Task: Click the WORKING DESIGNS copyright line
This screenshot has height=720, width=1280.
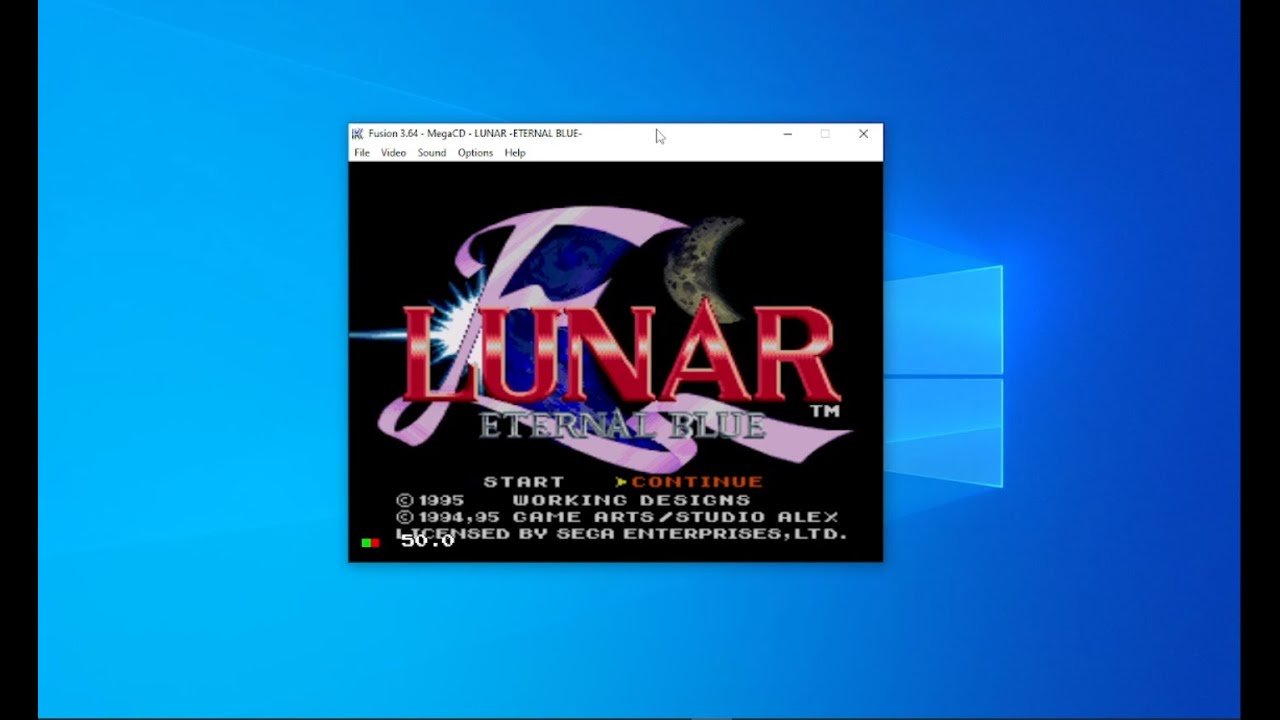Action: point(573,500)
